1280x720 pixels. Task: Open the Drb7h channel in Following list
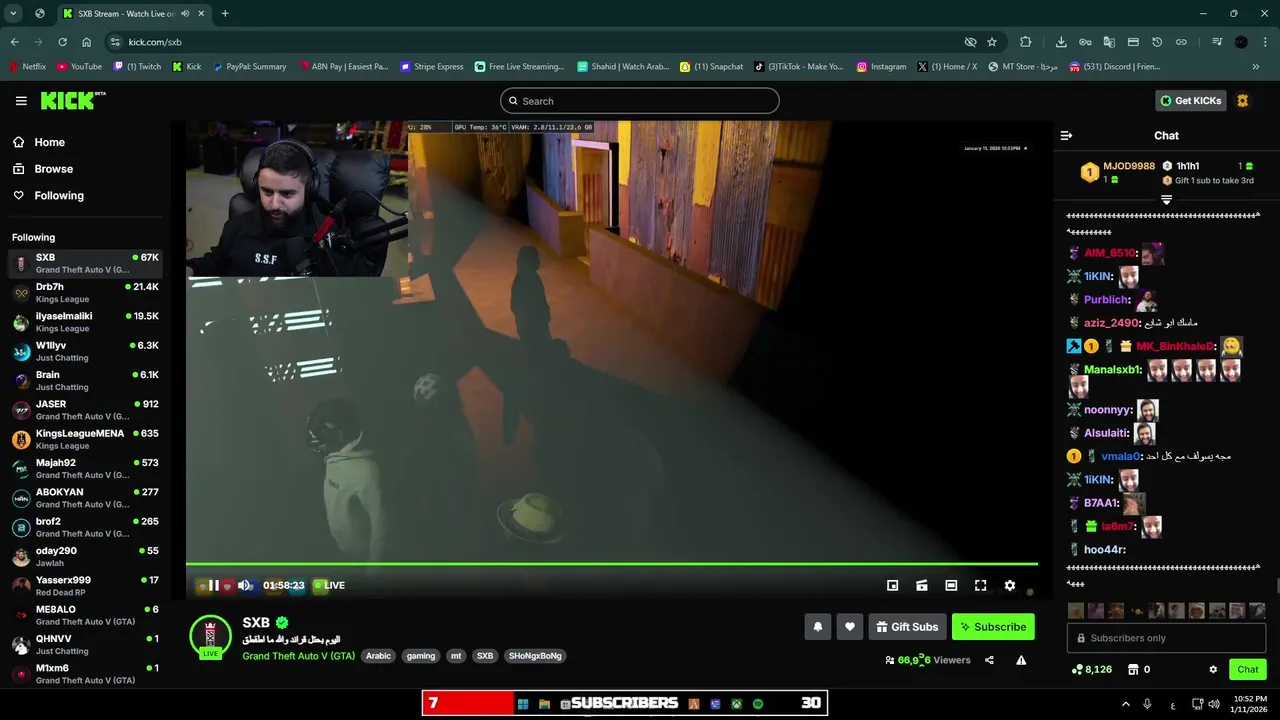tap(85, 293)
